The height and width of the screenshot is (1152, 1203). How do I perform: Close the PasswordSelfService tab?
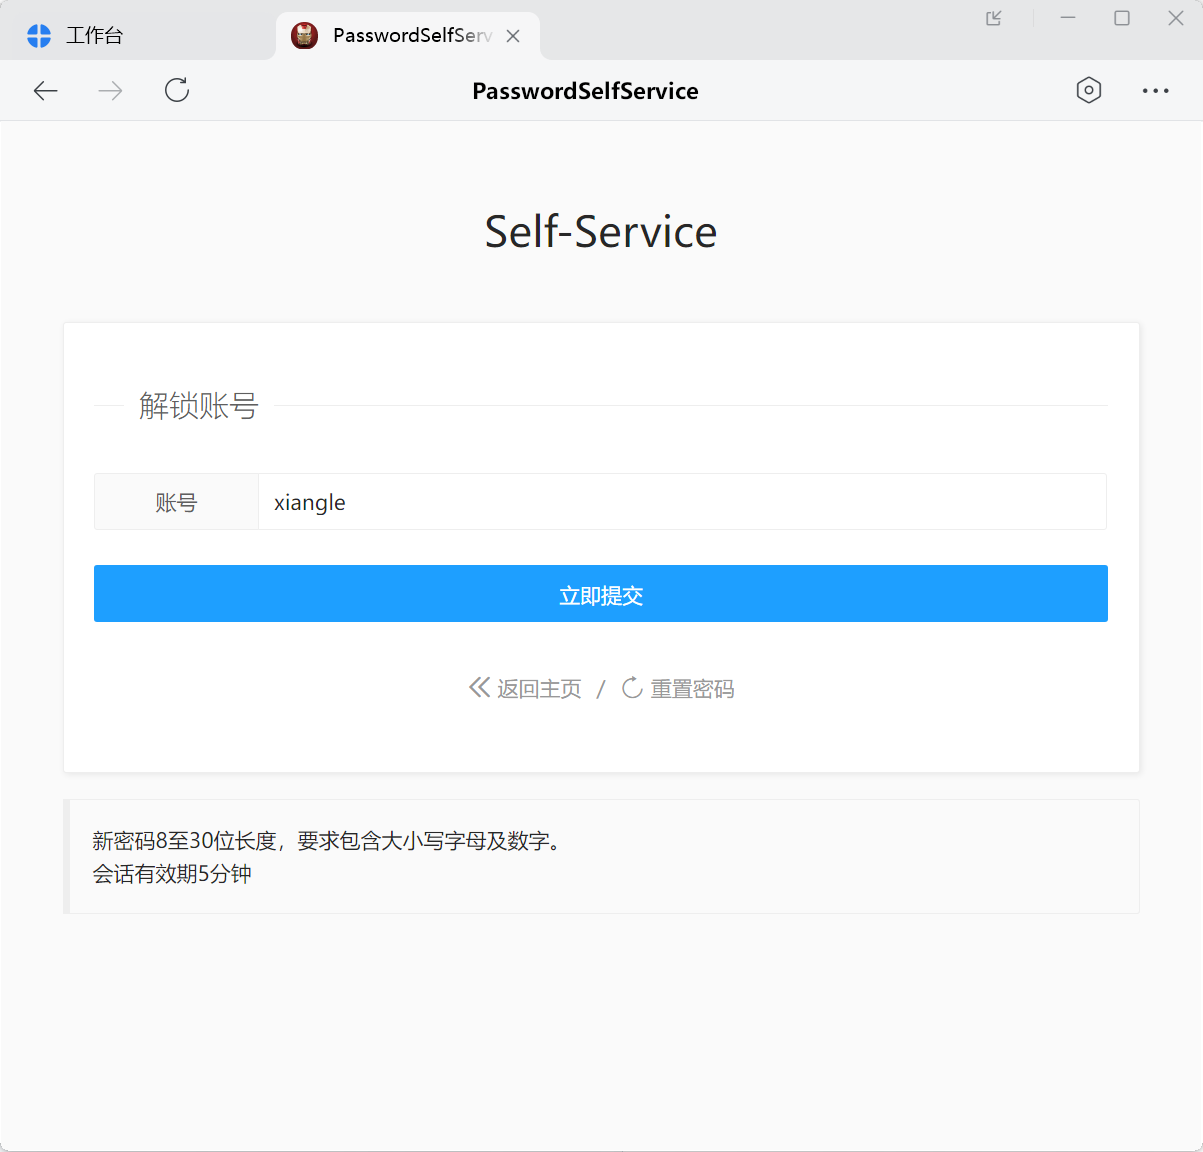[513, 36]
